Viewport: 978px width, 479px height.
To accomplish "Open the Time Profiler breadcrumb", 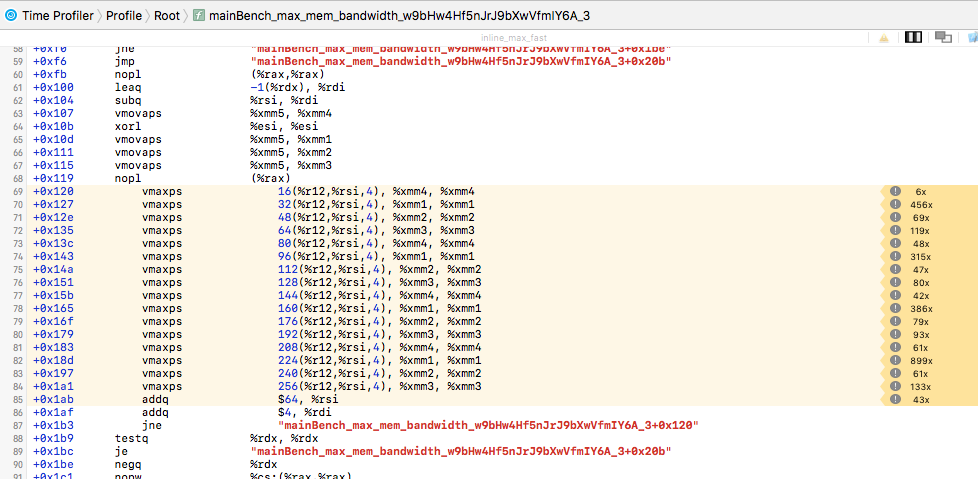I will [57, 16].
